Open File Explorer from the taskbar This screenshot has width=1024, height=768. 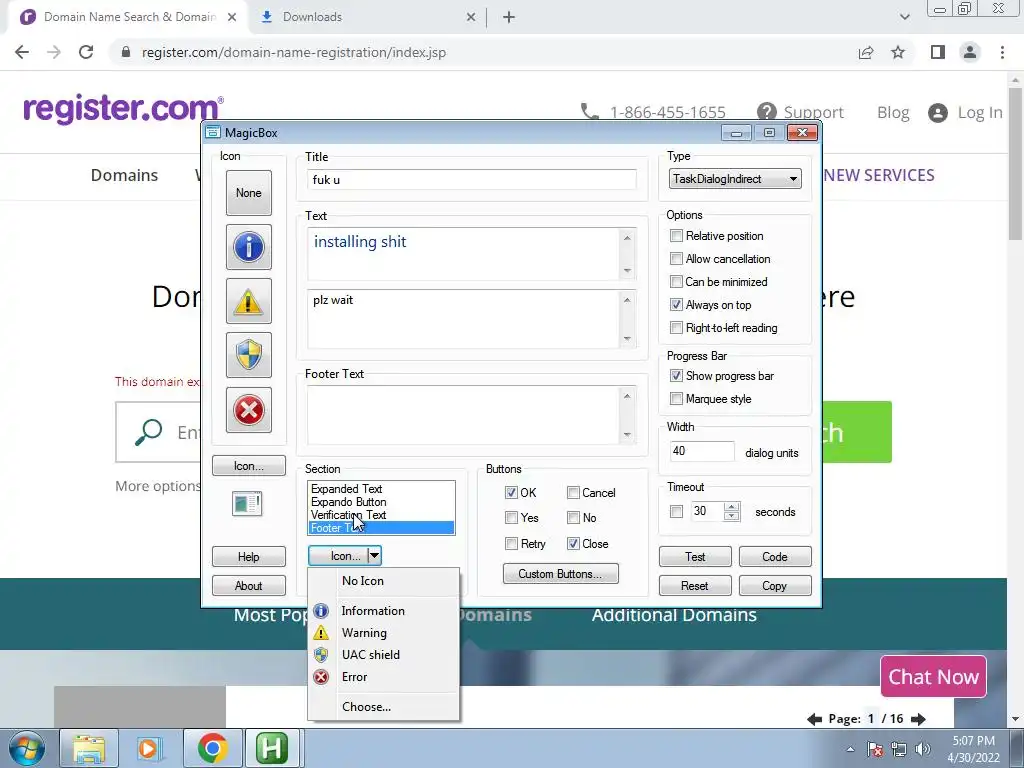89,748
